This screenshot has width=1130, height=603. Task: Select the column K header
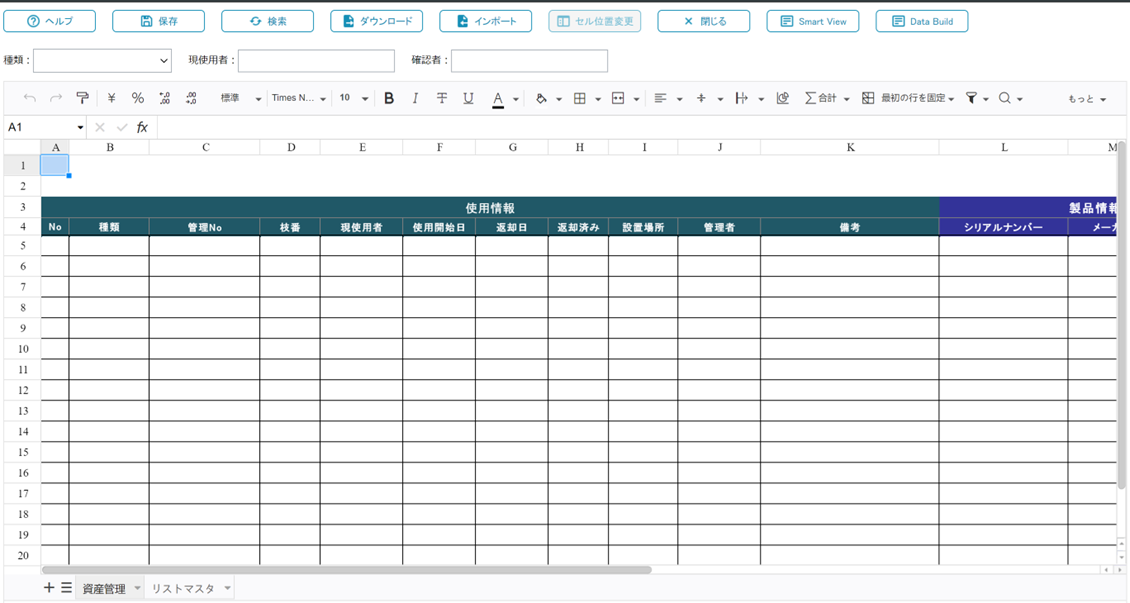click(850, 147)
